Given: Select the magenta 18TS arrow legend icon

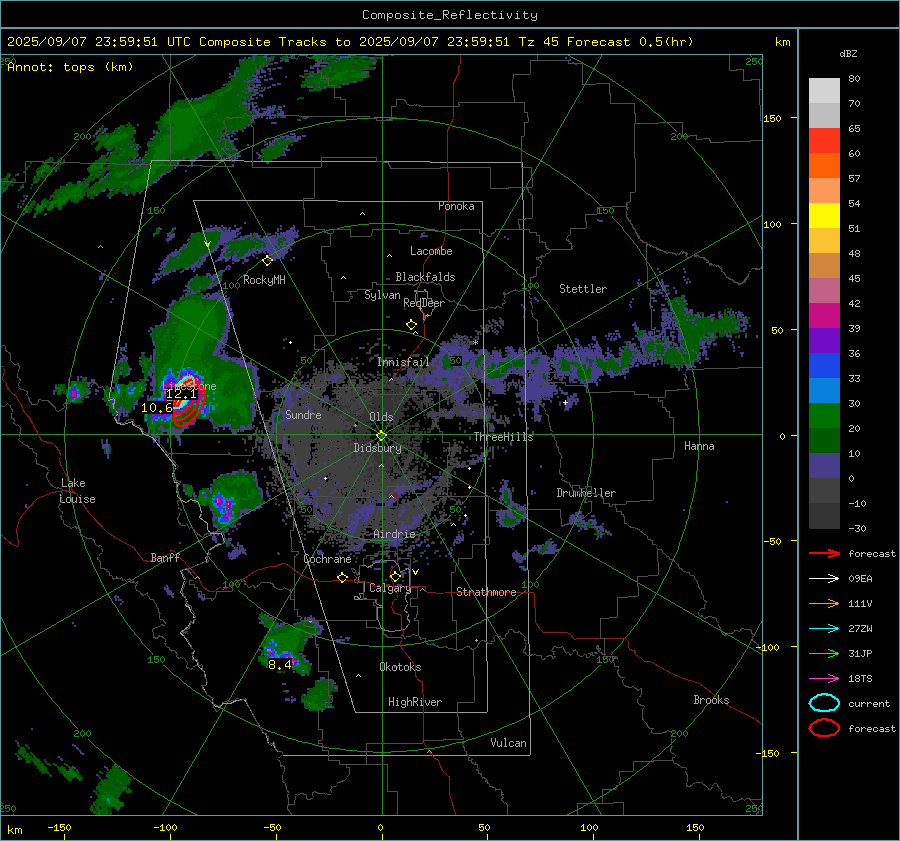Looking at the screenshot, I should [x=824, y=679].
